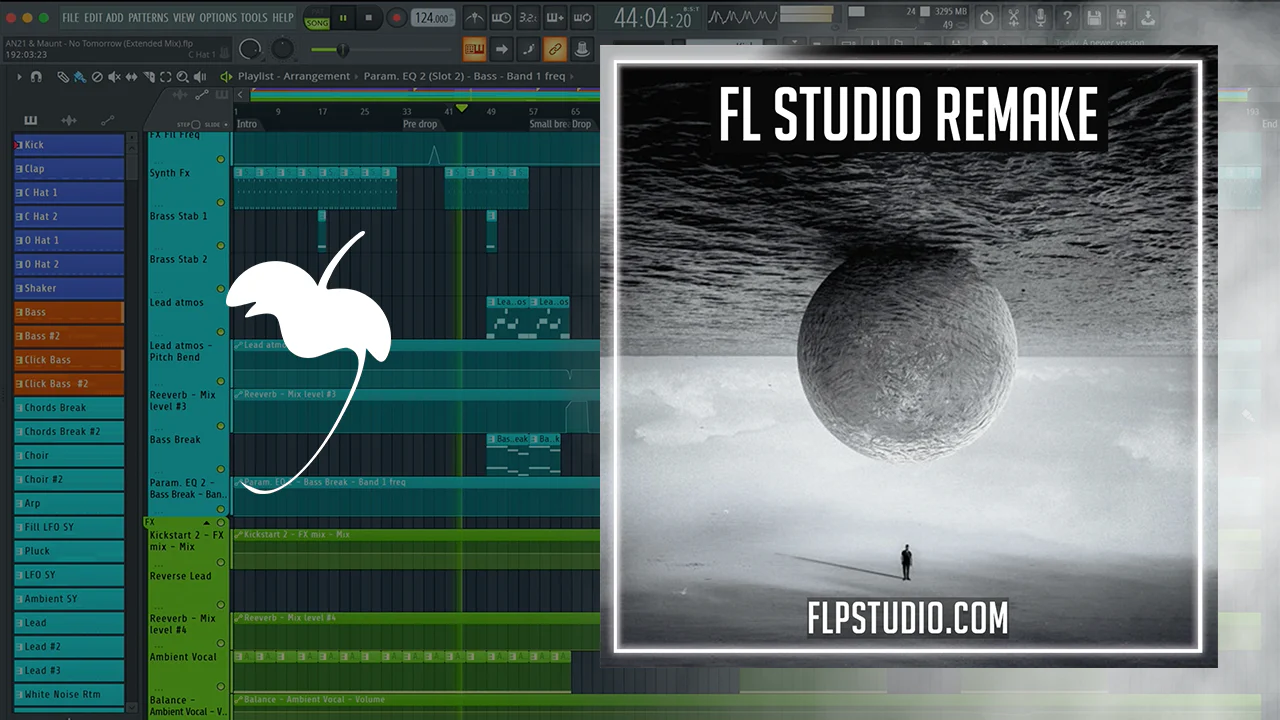Open the HELP menu
Image resolution: width=1280 pixels, height=720 pixels.
[283, 18]
